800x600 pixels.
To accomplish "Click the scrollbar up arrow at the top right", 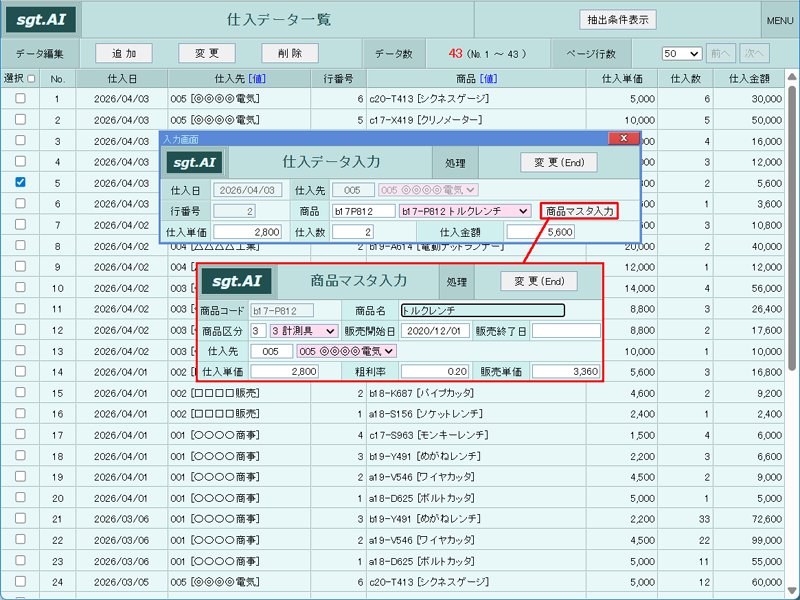I will [792, 77].
